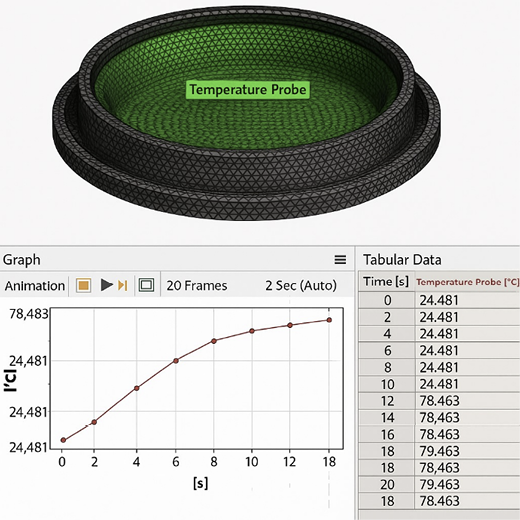
Task: Select the Tabular Data panel title
Action: tap(402, 260)
